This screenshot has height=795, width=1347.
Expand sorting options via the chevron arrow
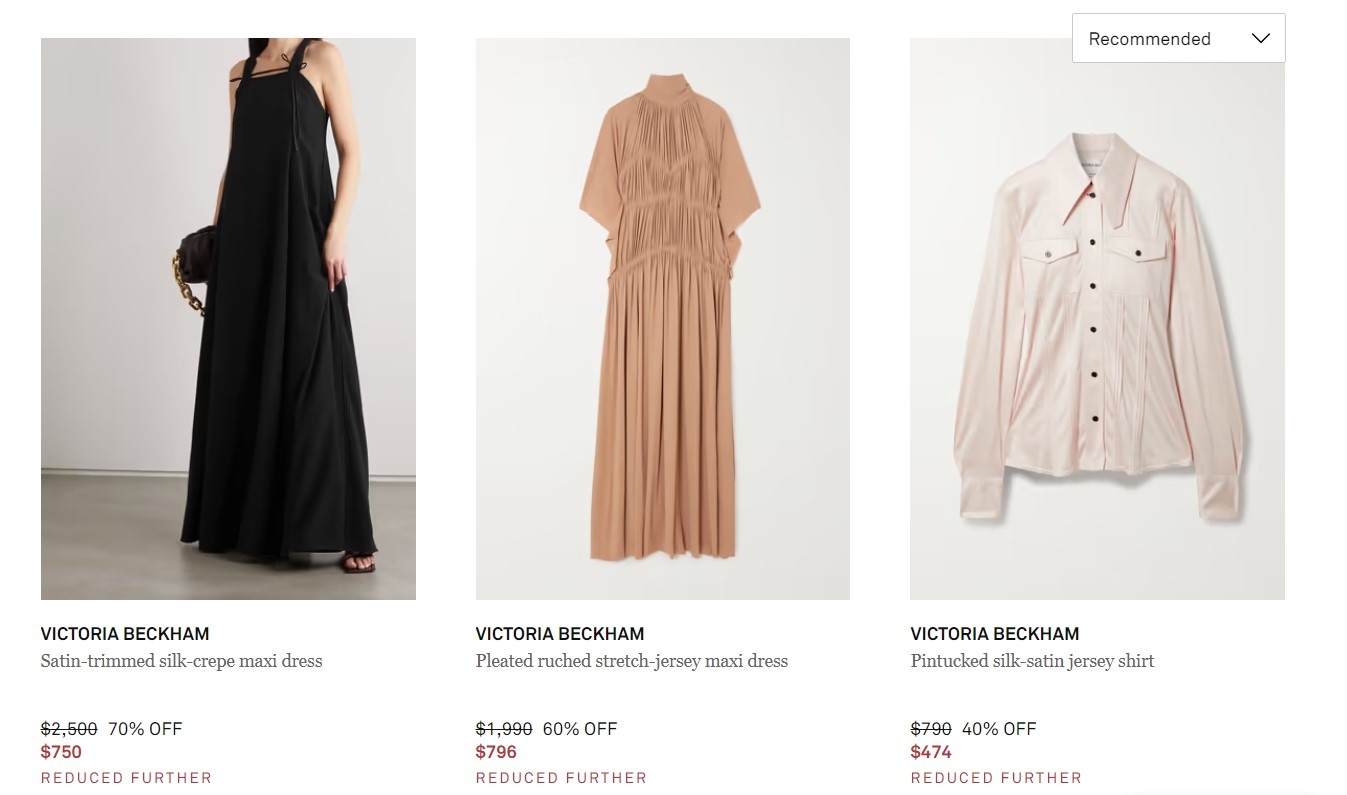click(x=1260, y=38)
